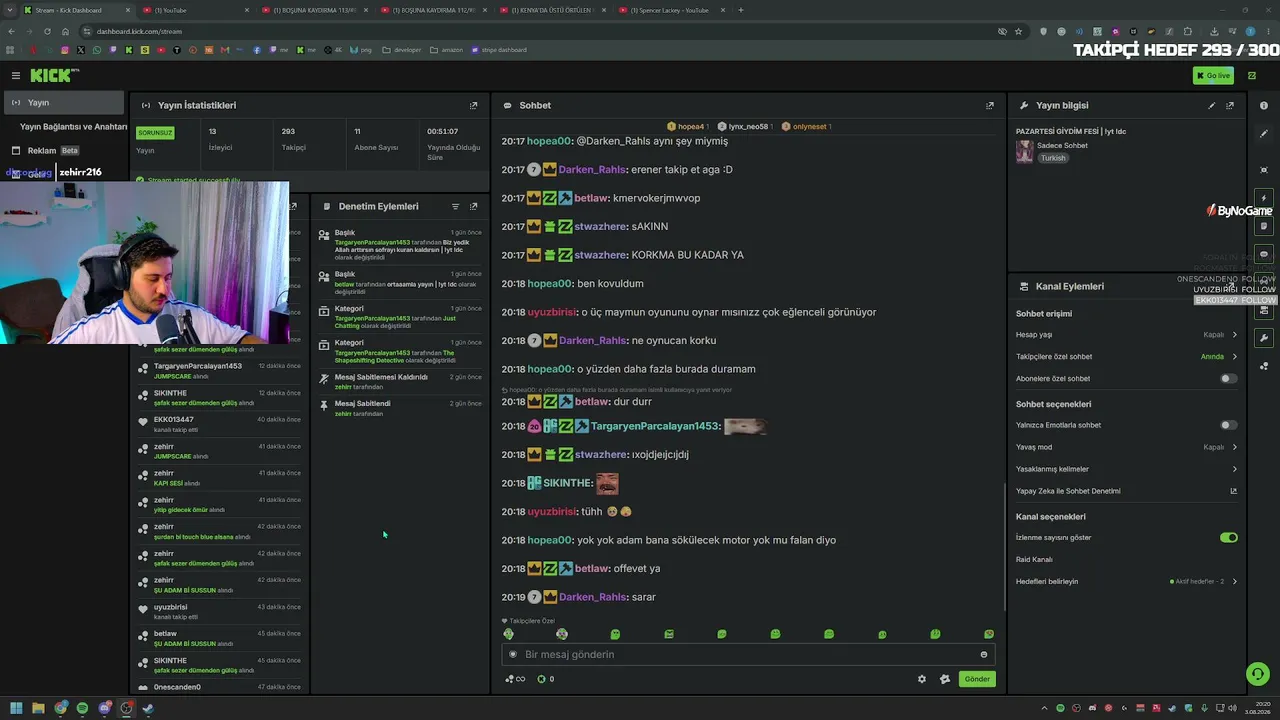Open Spotify from the taskbar

(x=82, y=708)
